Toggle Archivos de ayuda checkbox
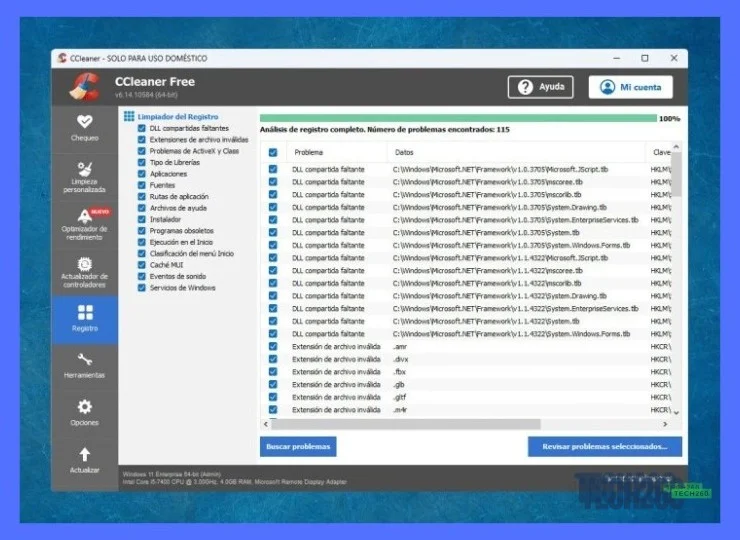The height and width of the screenshot is (540, 740). pos(142,208)
